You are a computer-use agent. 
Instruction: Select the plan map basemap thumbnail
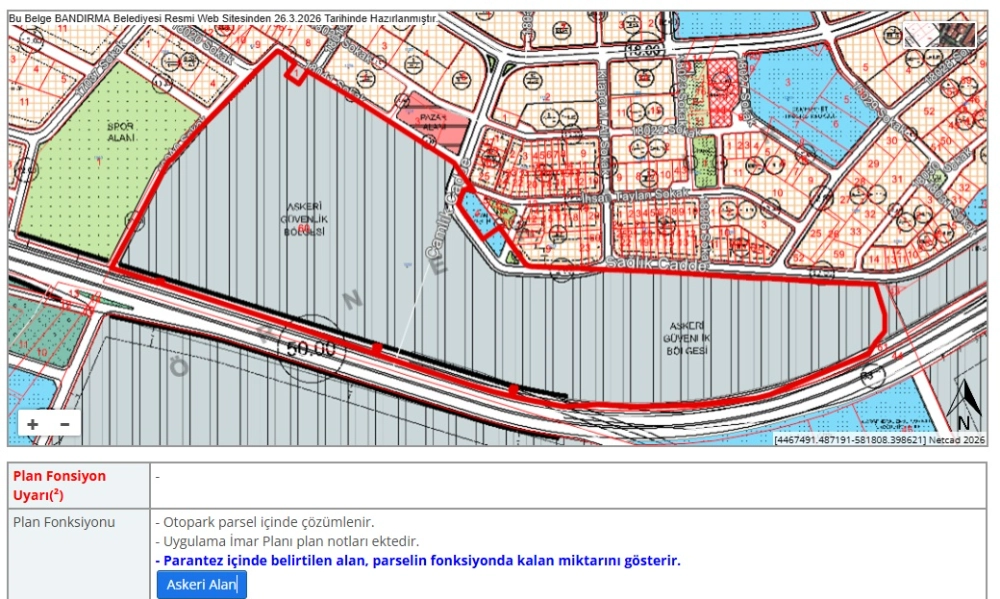click(921, 35)
